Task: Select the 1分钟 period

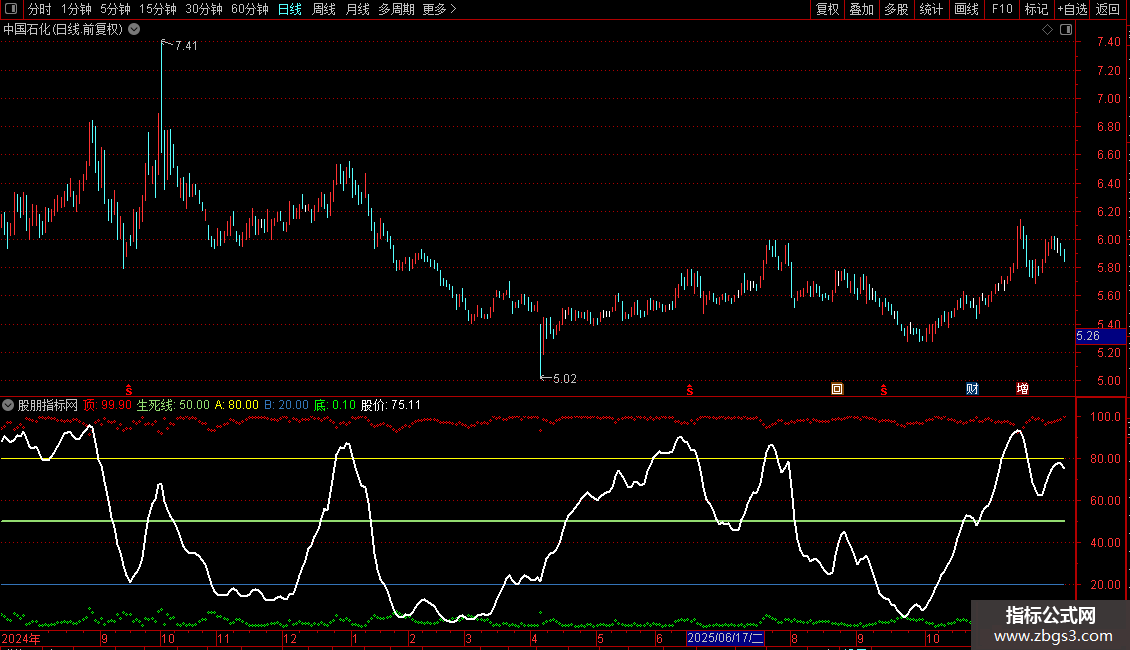Action: pyautogui.click(x=76, y=9)
